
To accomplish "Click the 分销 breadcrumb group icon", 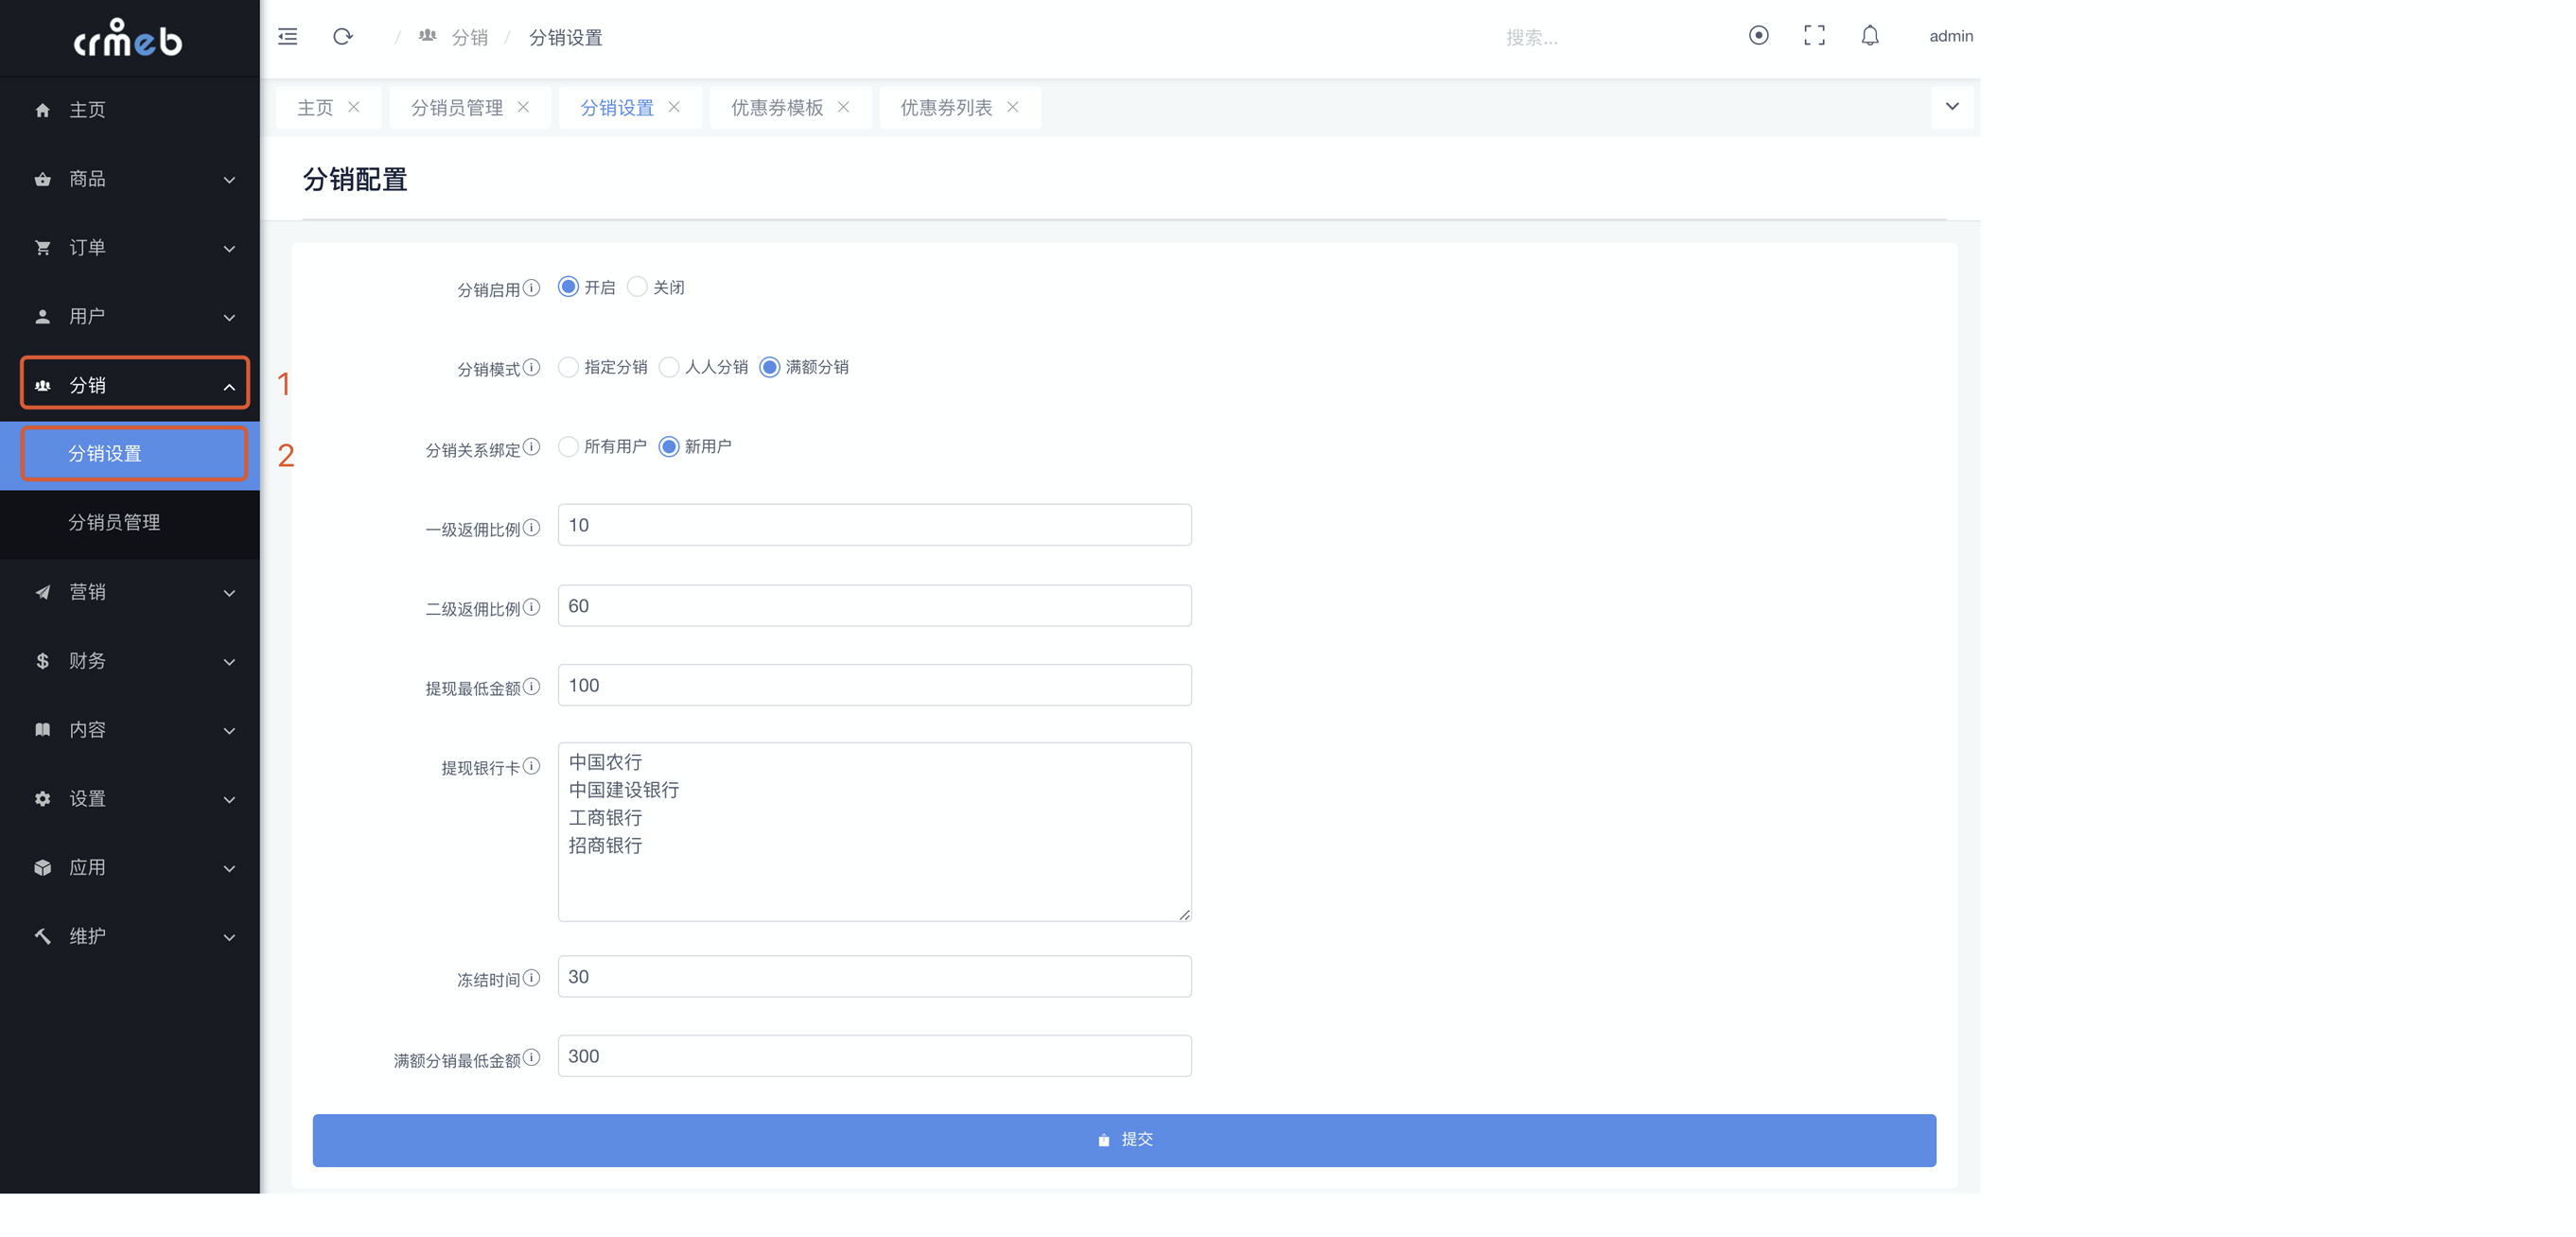I will 428,37.
